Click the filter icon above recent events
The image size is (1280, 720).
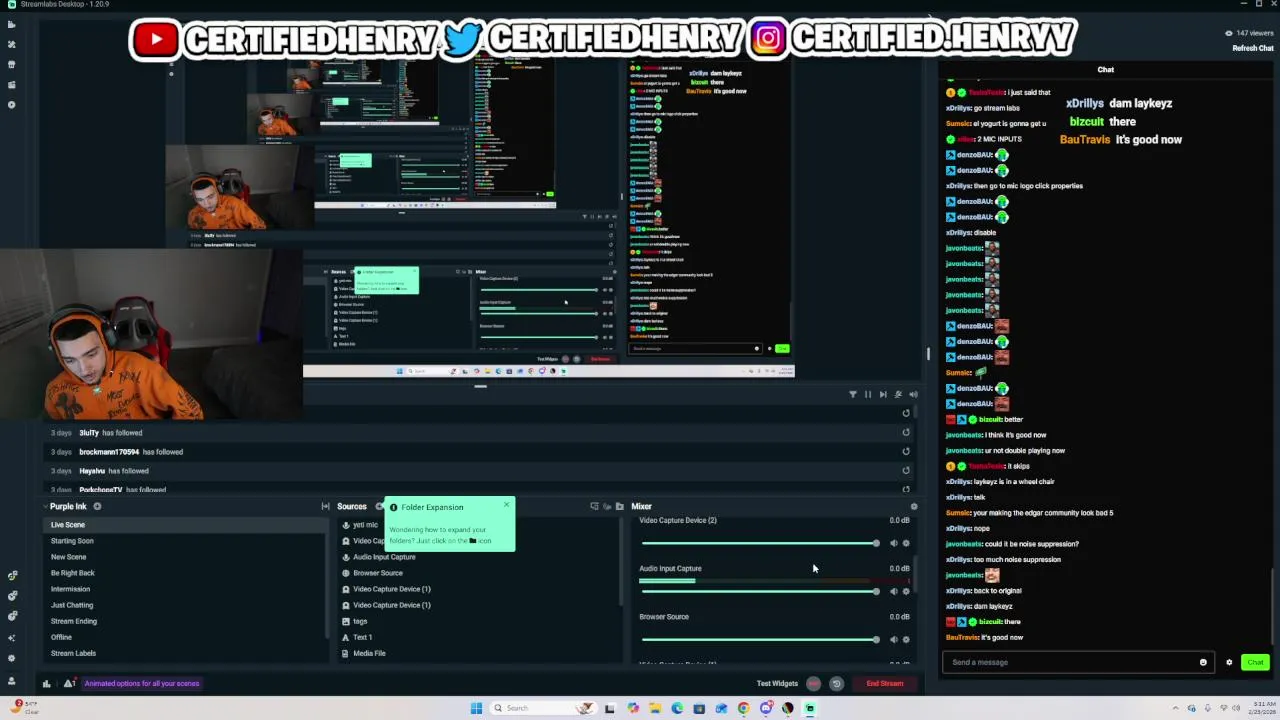tap(853, 394)
